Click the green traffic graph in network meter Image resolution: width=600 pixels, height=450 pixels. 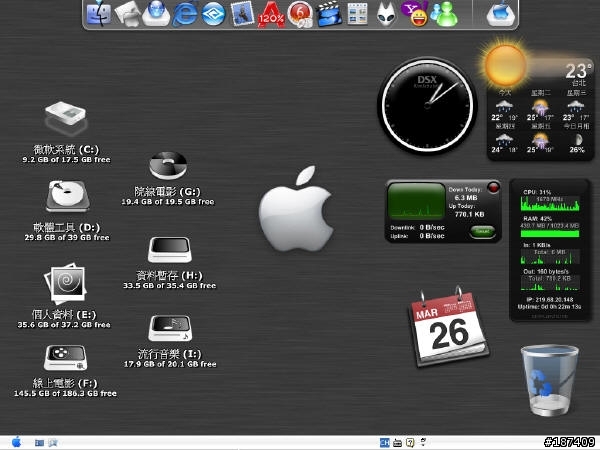[416, 201]
